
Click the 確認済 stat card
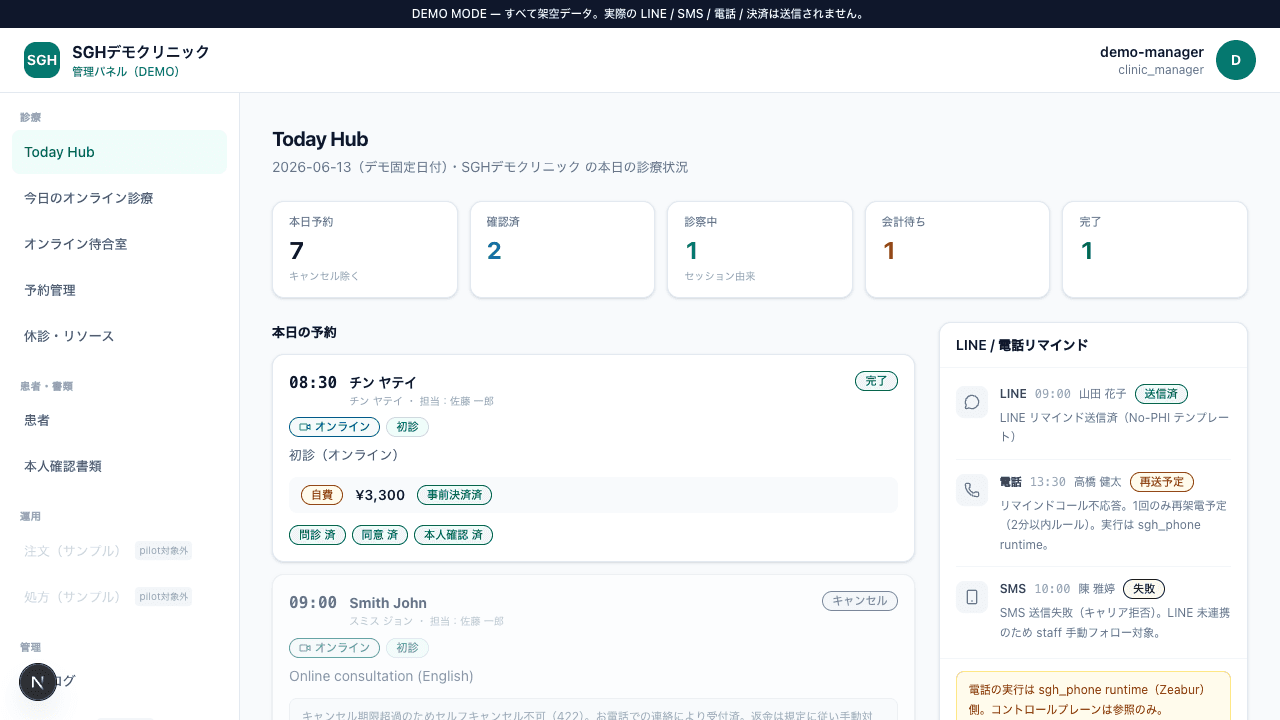pyautogui.click(x=562, y=250)
